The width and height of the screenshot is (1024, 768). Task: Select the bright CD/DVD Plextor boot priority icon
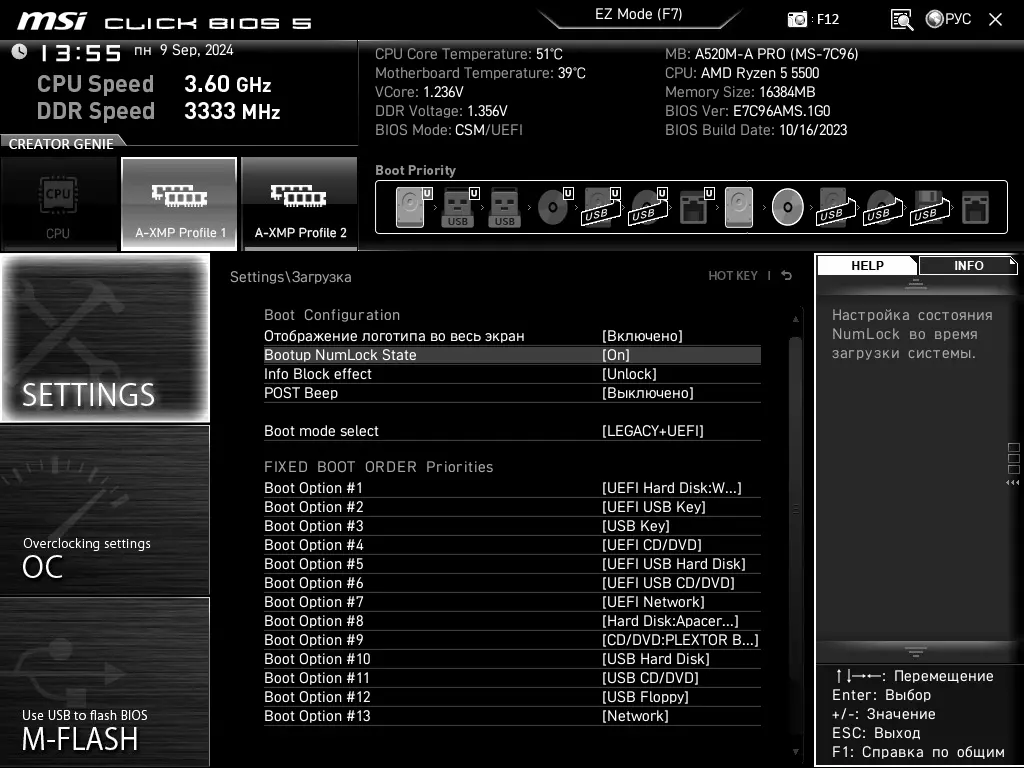click(787, 208)
